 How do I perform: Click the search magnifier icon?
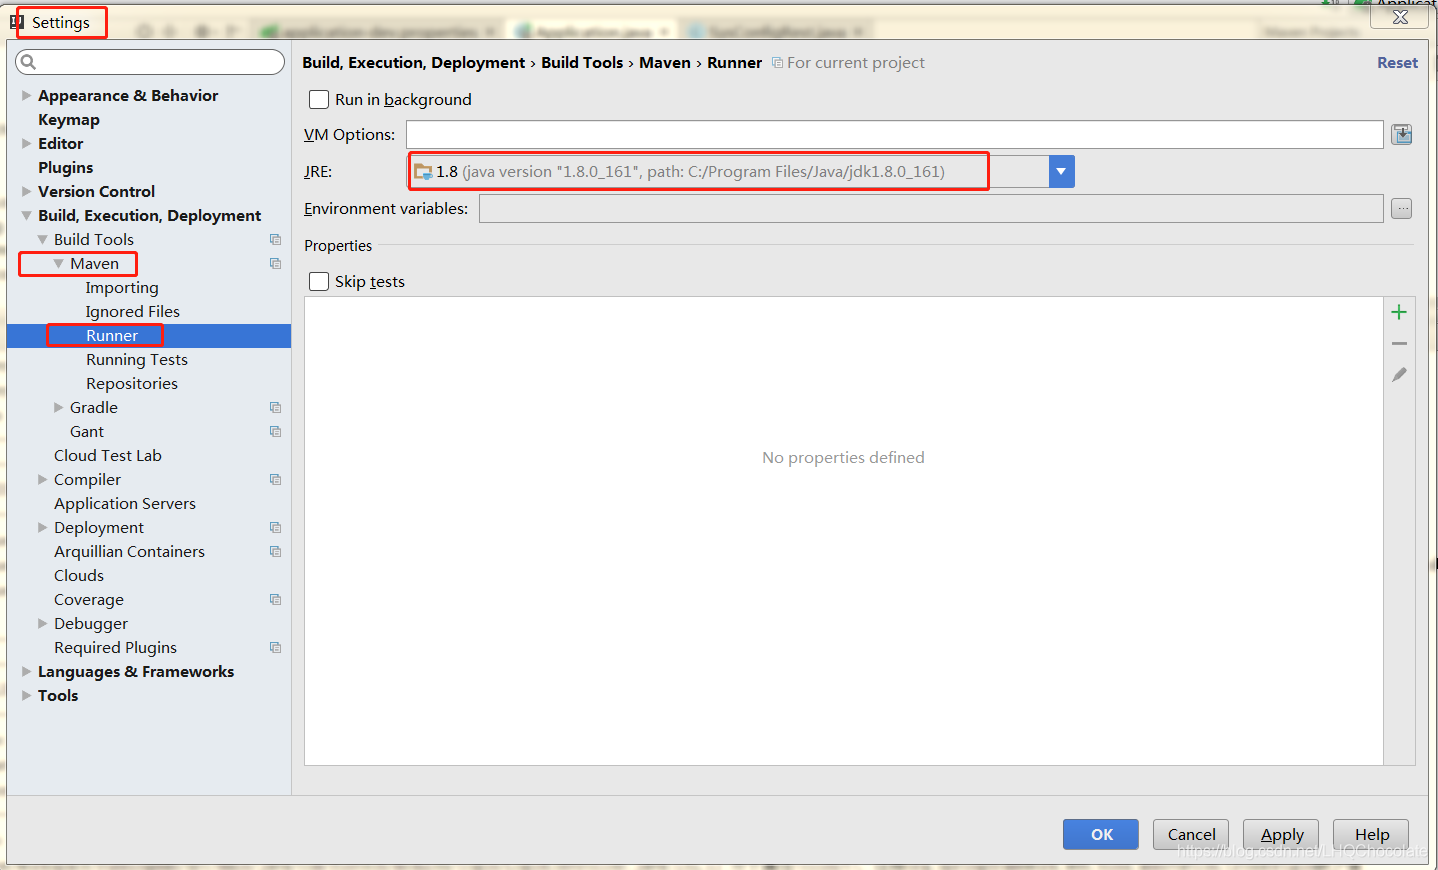coord(28,62)
